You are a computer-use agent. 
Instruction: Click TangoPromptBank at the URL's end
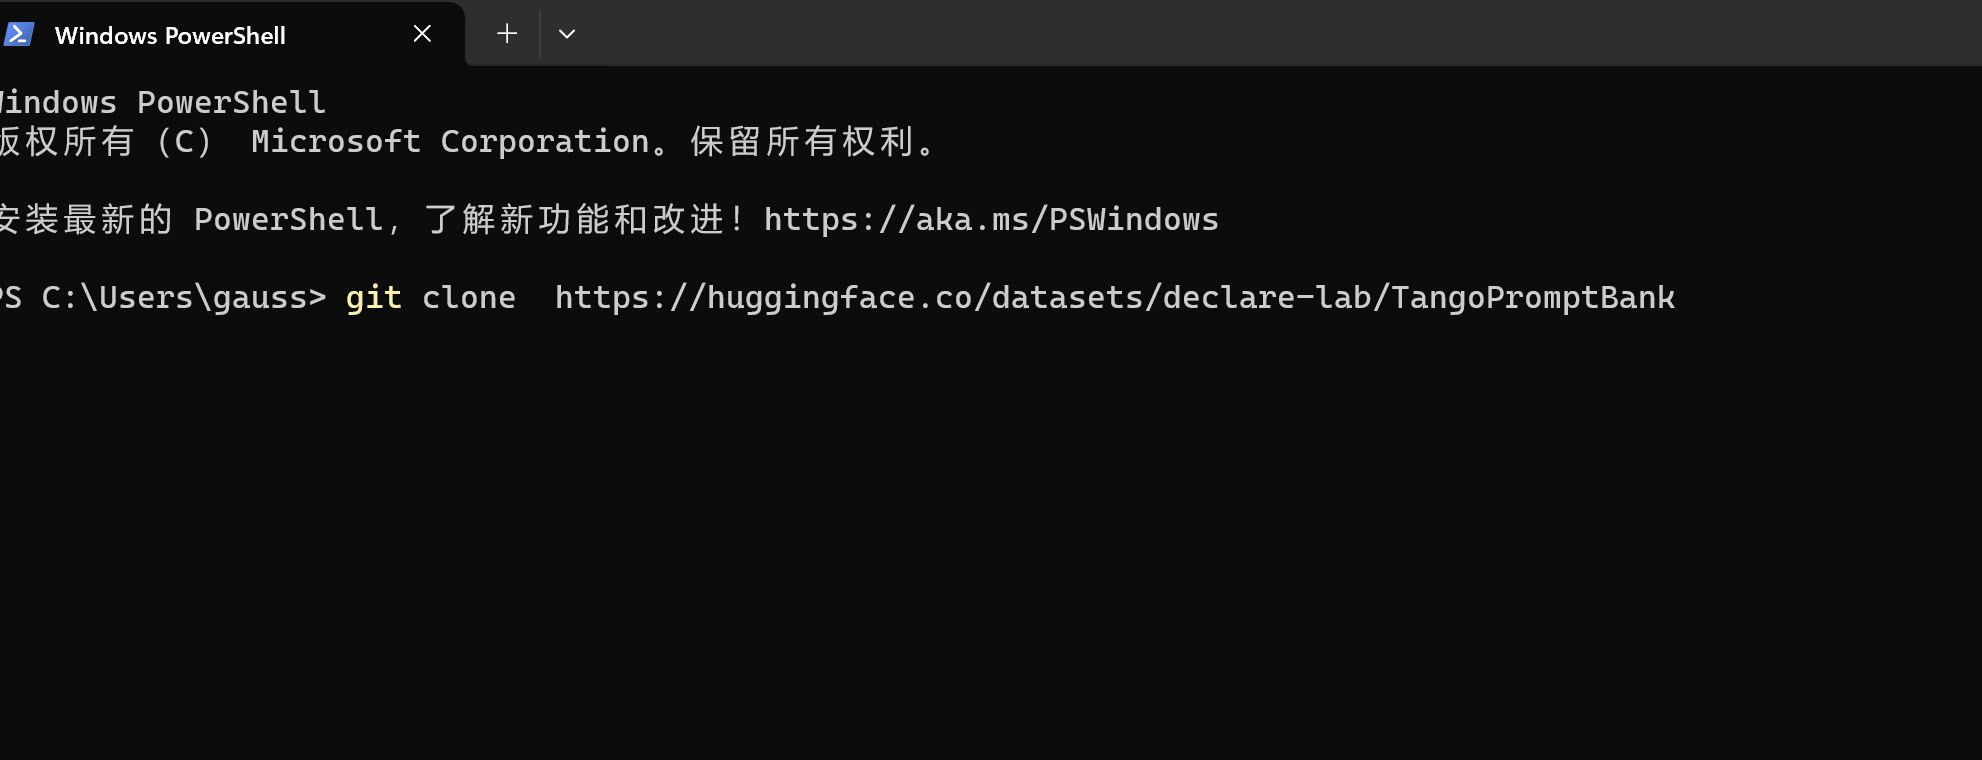(1532, 298)
